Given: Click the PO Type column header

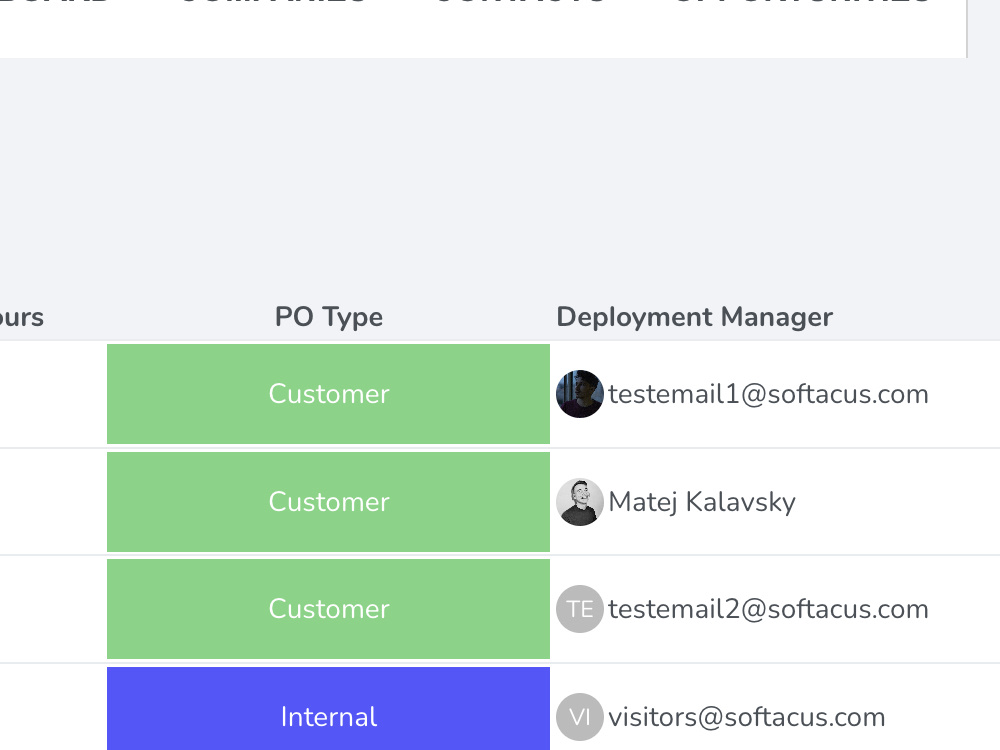Looking at the screenshot, I should 328,317.
